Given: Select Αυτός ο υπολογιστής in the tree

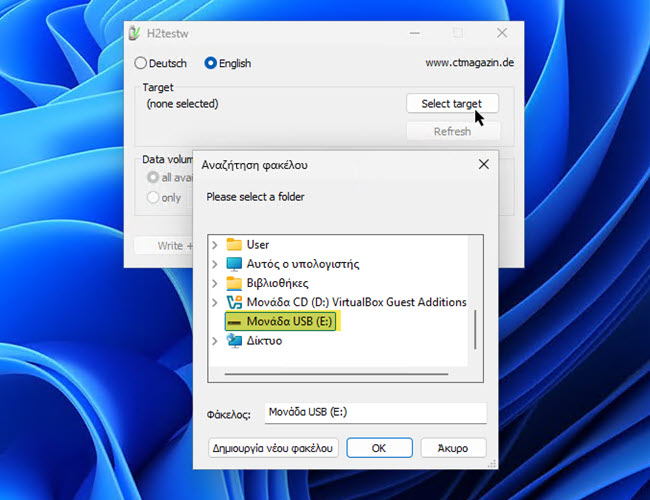Looking at the screenshot, I should [303, 264].
